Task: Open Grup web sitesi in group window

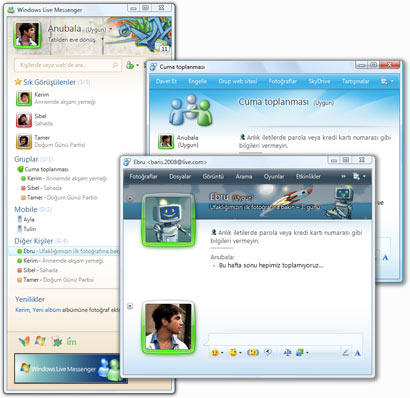Action: [x=238, y=81]
